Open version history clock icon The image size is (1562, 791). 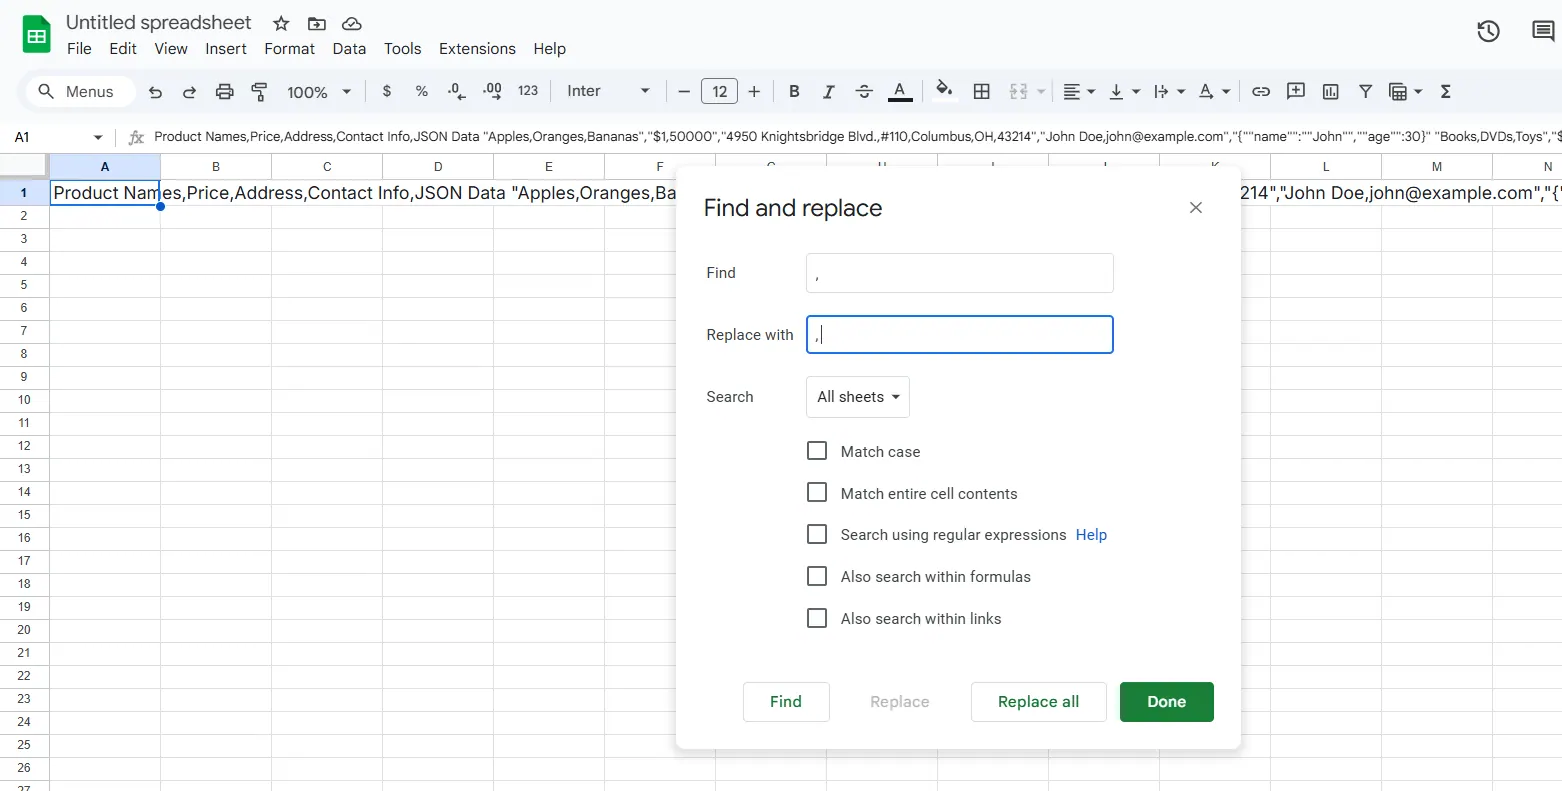(1488, 32)
